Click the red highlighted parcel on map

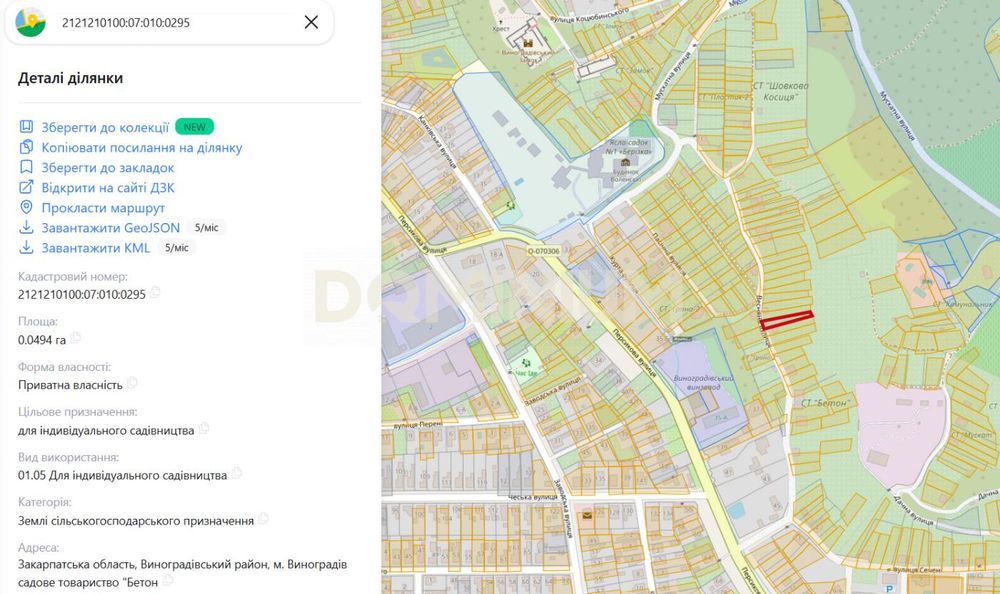point(786,320)
